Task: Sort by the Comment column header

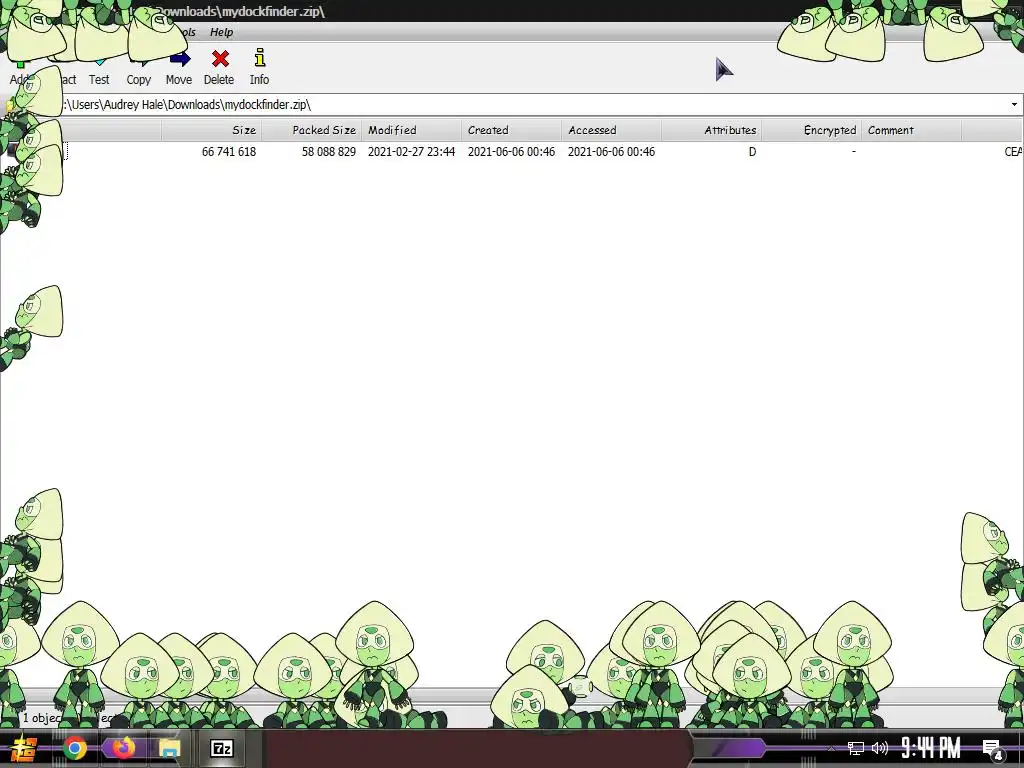Action: (x=912, y=130)
